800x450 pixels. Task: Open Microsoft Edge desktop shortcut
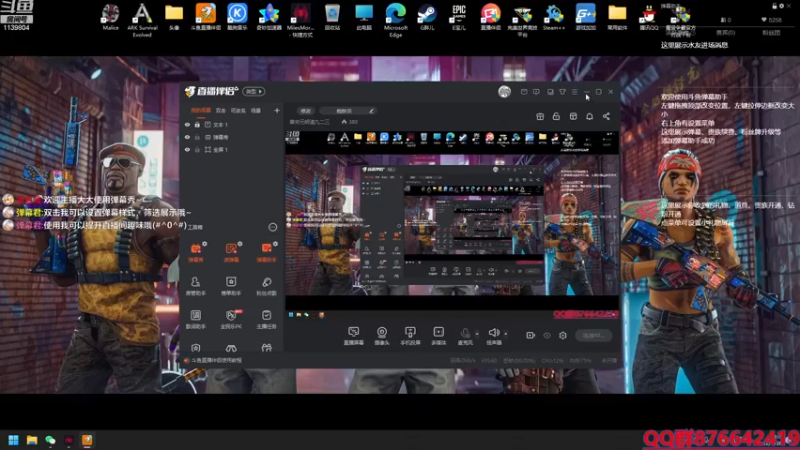click(395, 19)
